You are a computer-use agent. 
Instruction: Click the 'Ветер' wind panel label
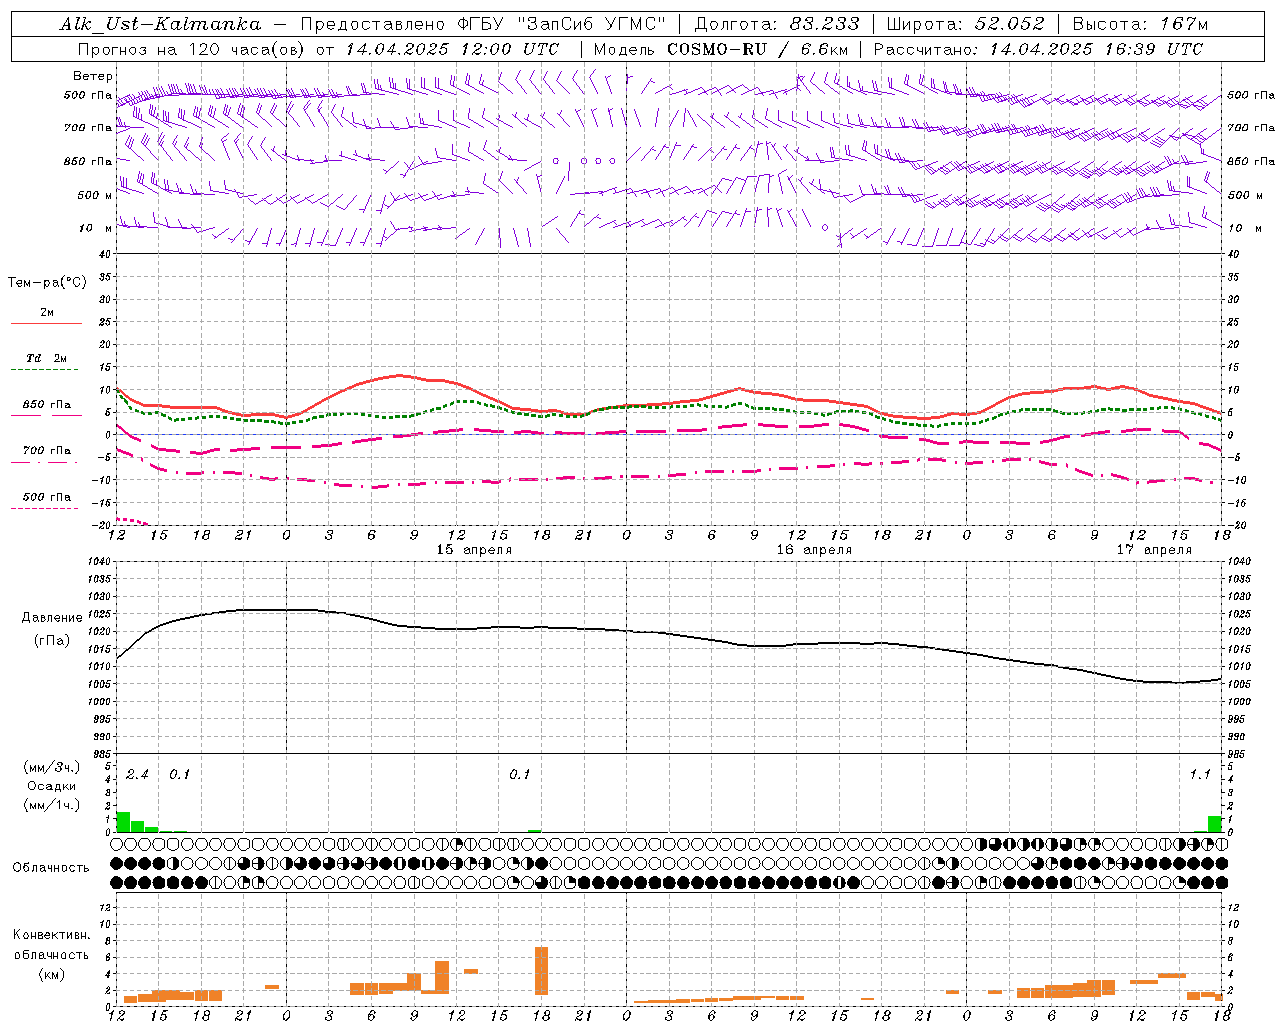point(93,76)
